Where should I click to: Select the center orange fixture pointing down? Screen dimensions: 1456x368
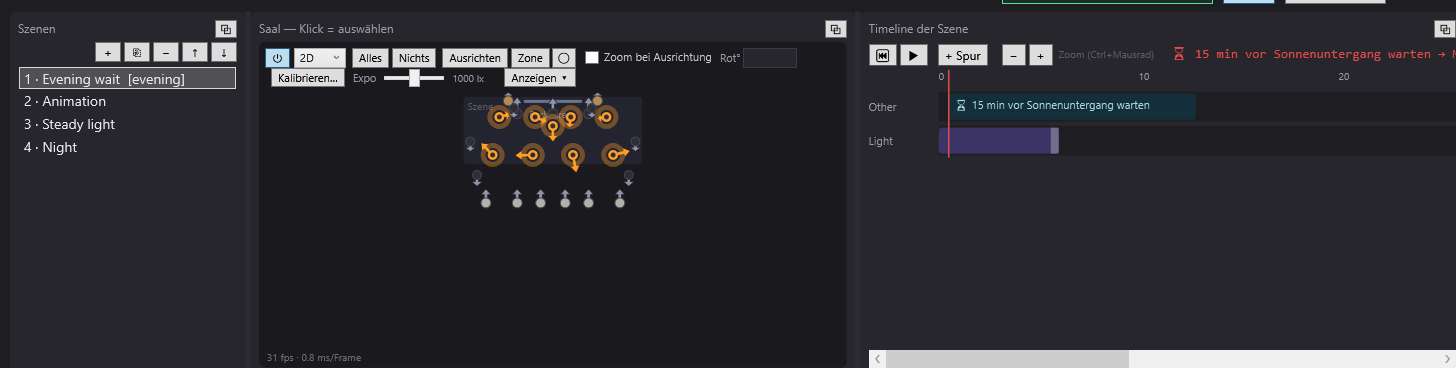coord(552,126)
